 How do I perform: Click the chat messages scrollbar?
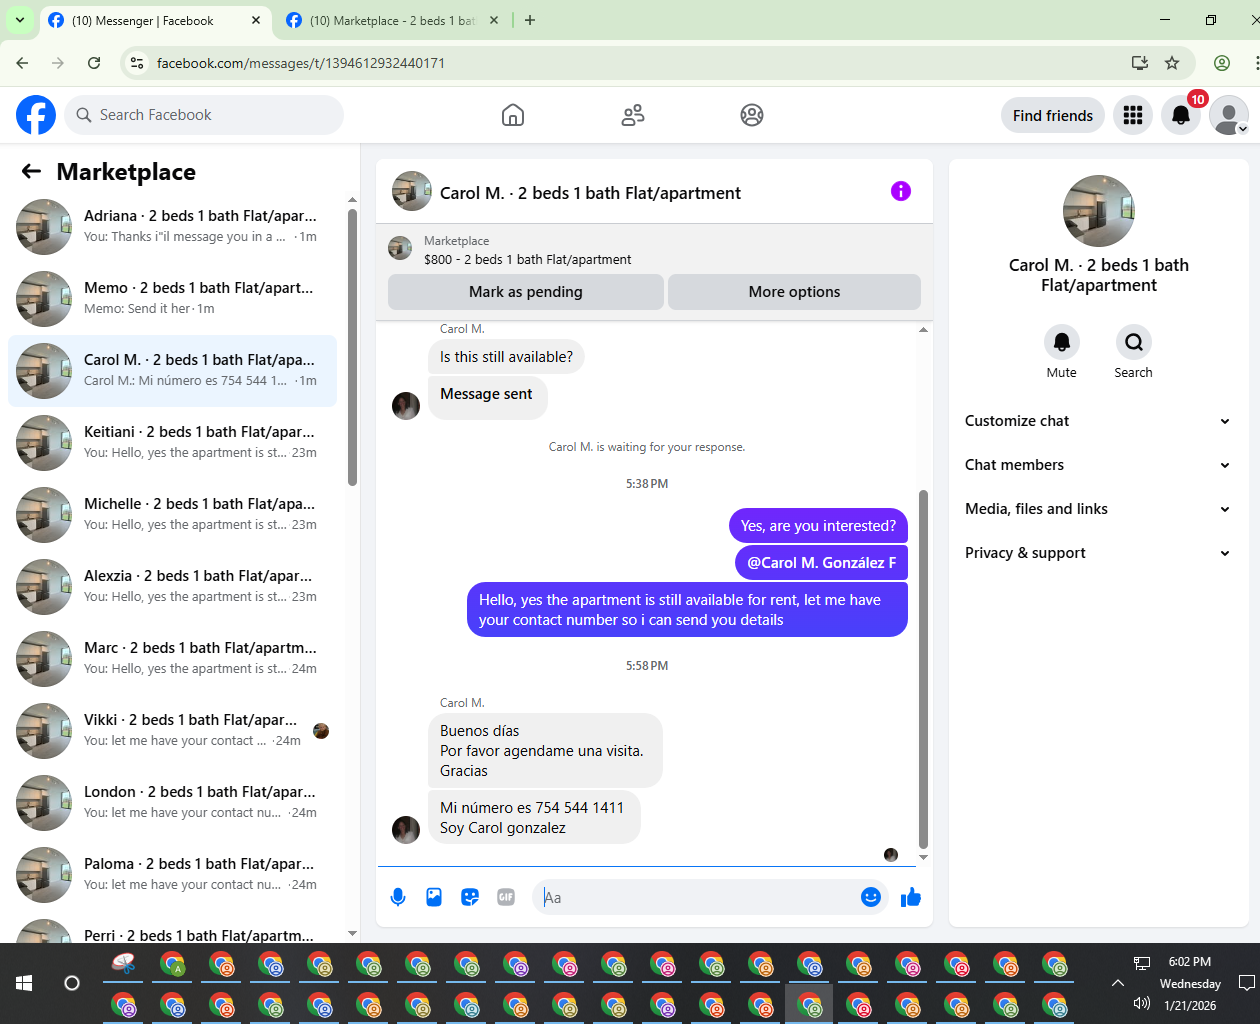coord(923,670)
